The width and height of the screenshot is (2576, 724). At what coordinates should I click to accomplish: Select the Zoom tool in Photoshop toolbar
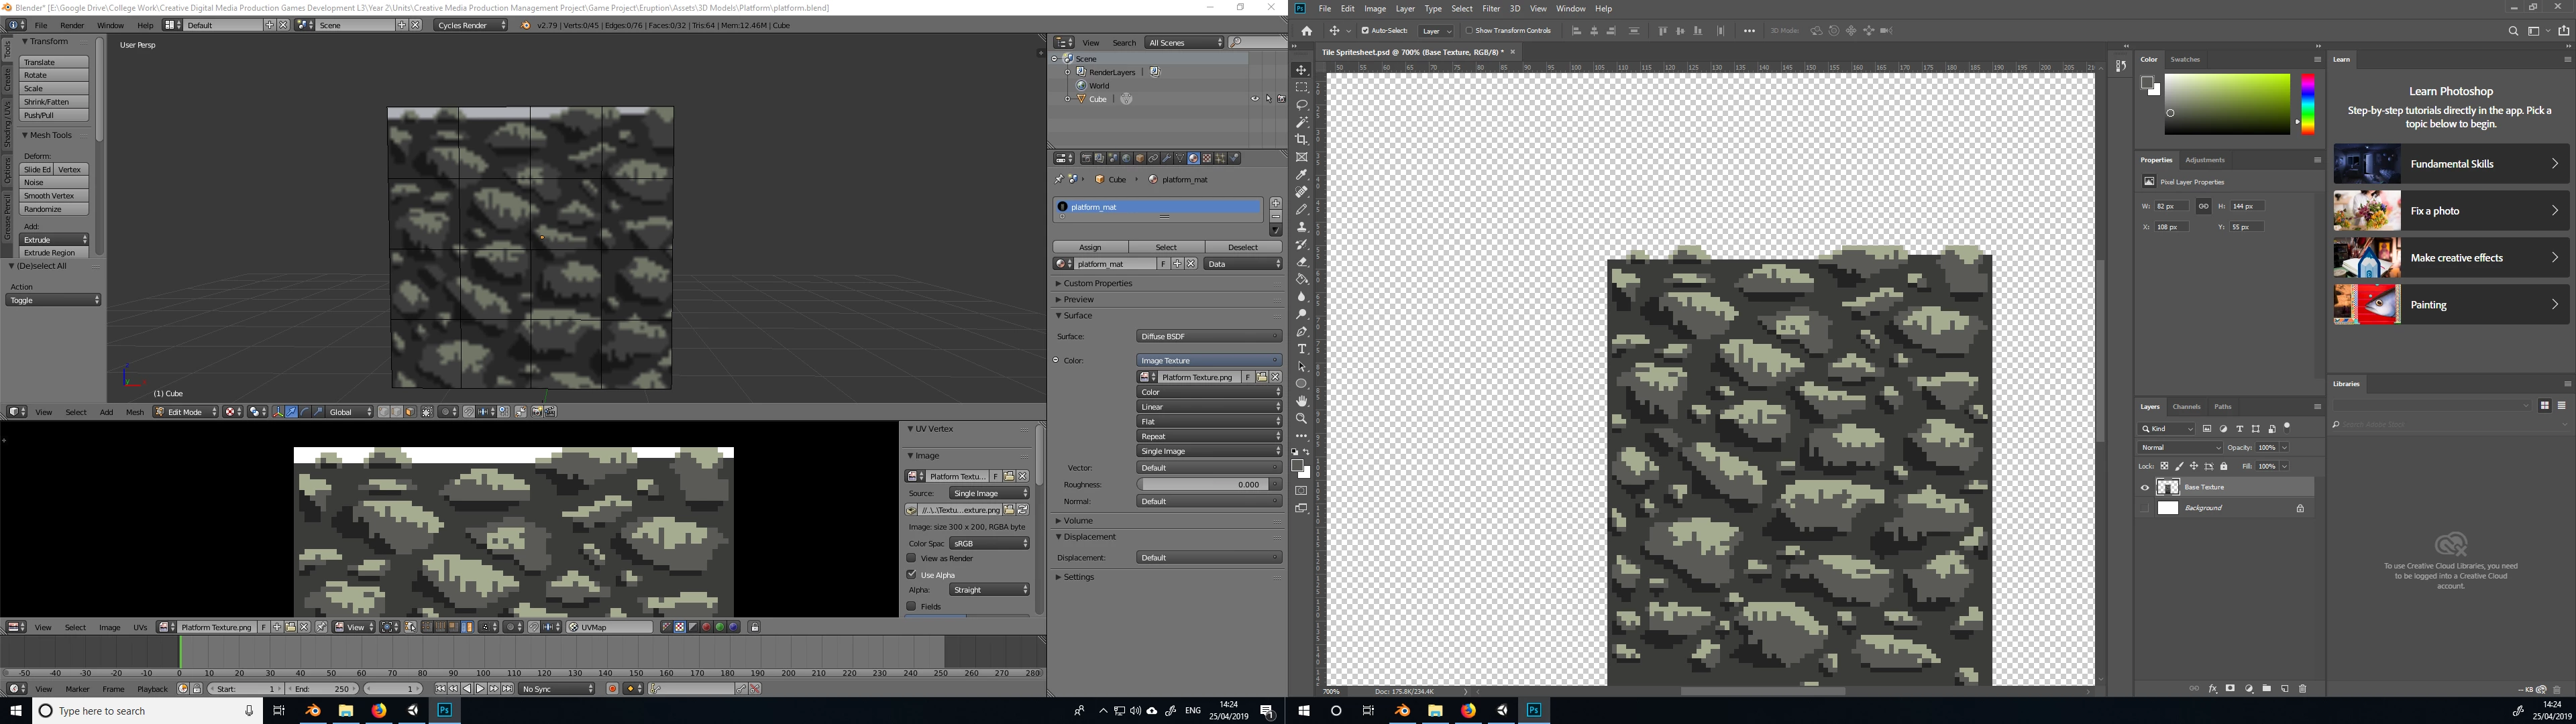(x=1301, y=419)
